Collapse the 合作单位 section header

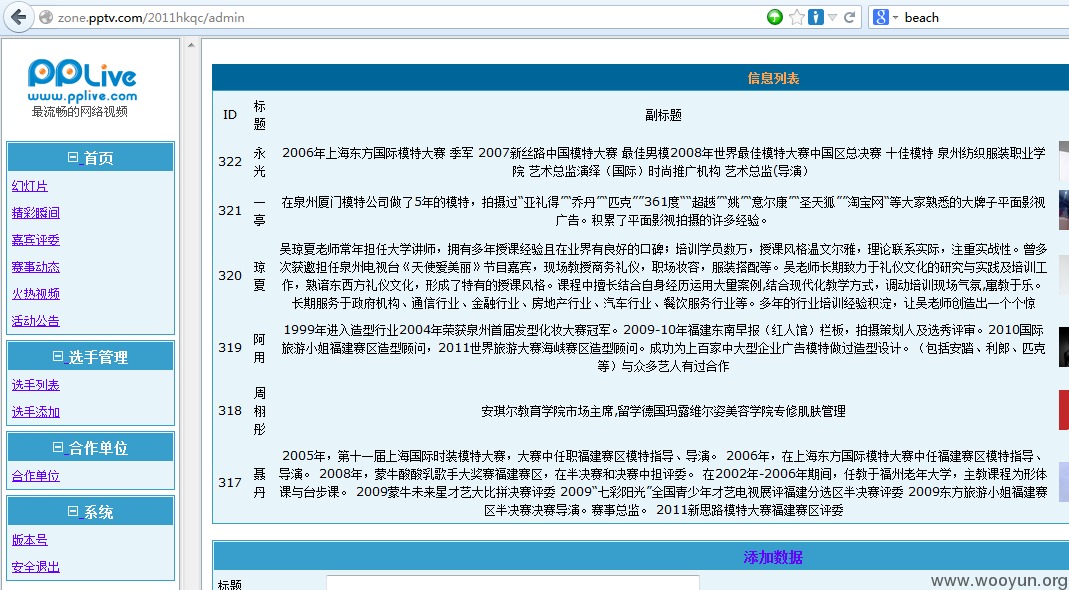[90, 448]
